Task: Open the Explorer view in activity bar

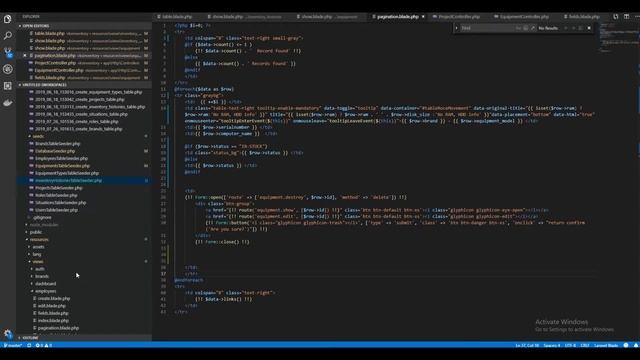Action: (x=7, y=19)
